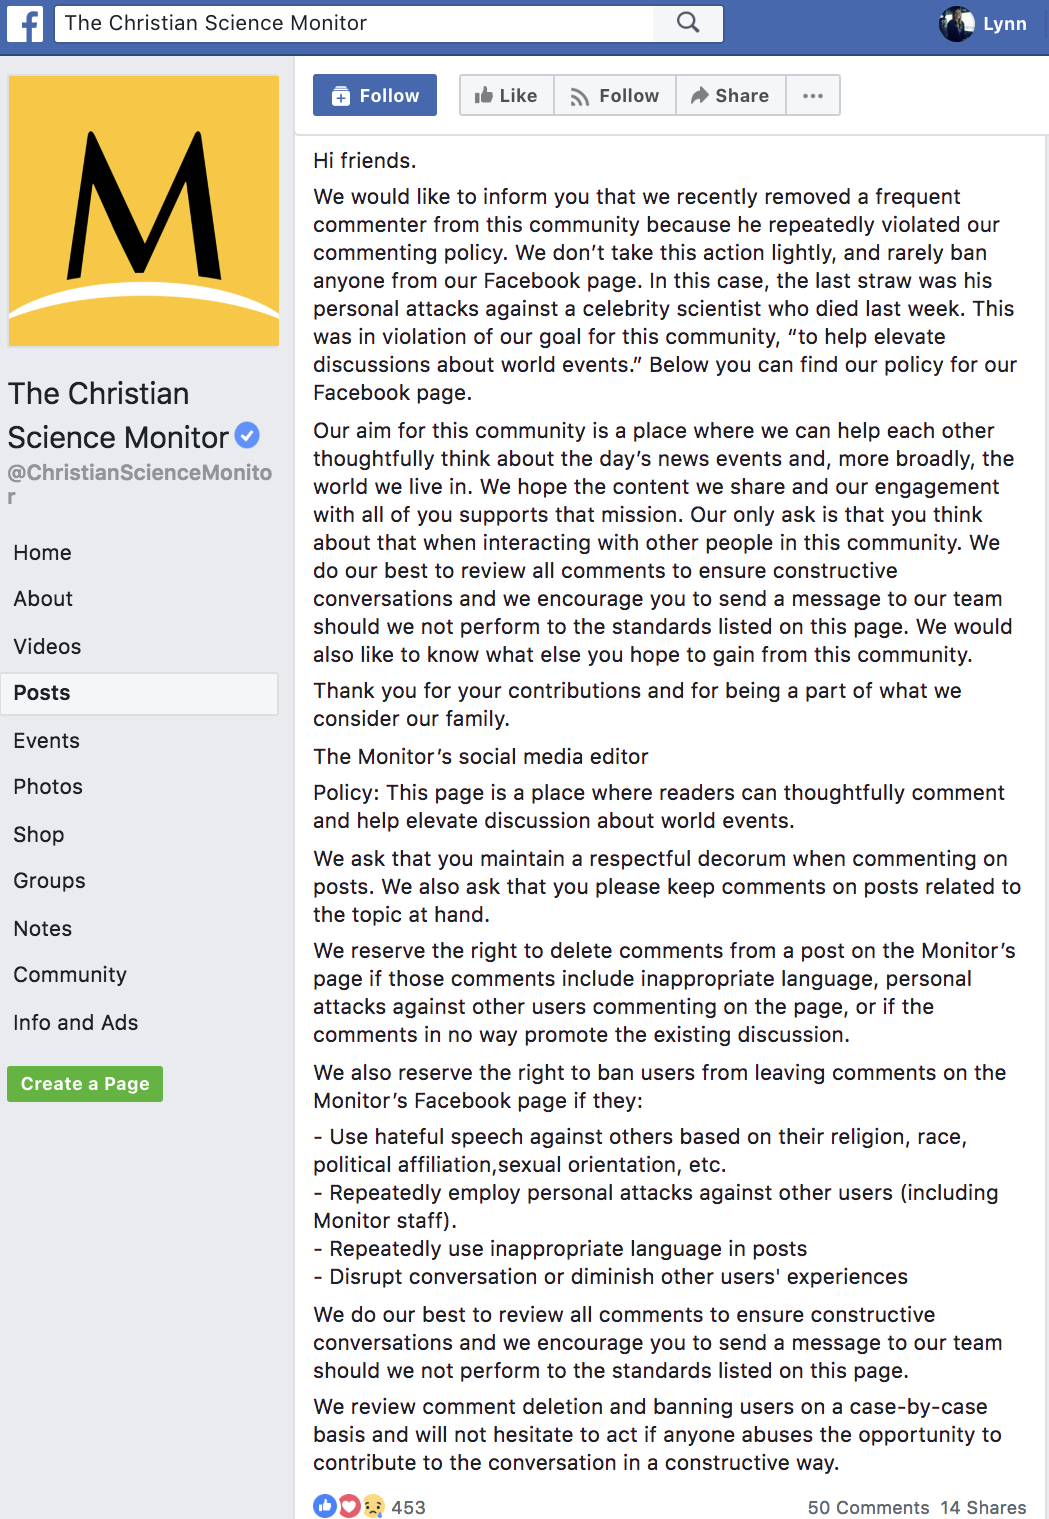Click the RSS Follow icon
This screenshot has width=1049, height=1519.
pyautogui.click(x=581, y=95)
